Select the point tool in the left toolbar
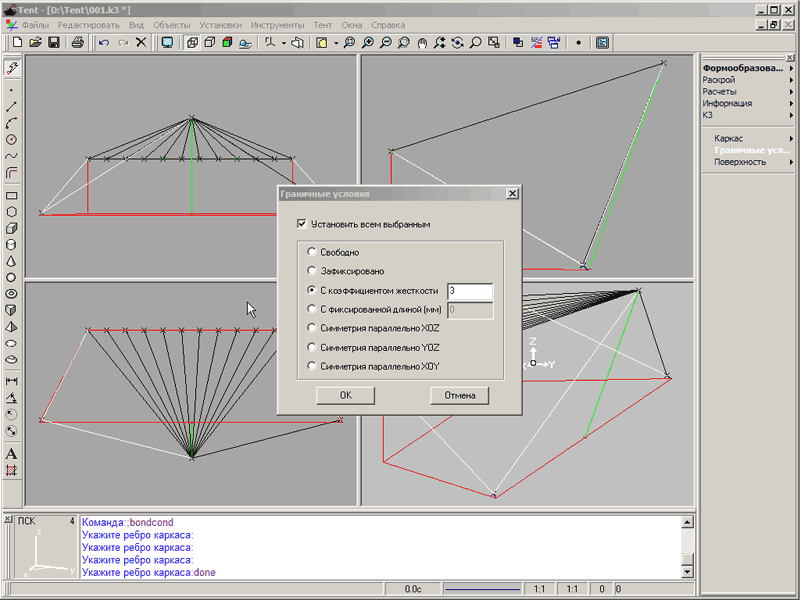Screen dimensions: 800x600 tap(11, 90)
